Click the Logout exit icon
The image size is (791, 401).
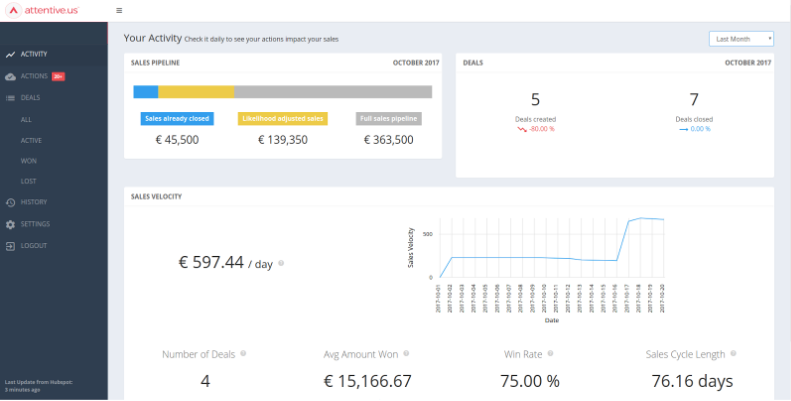[10, 246]
